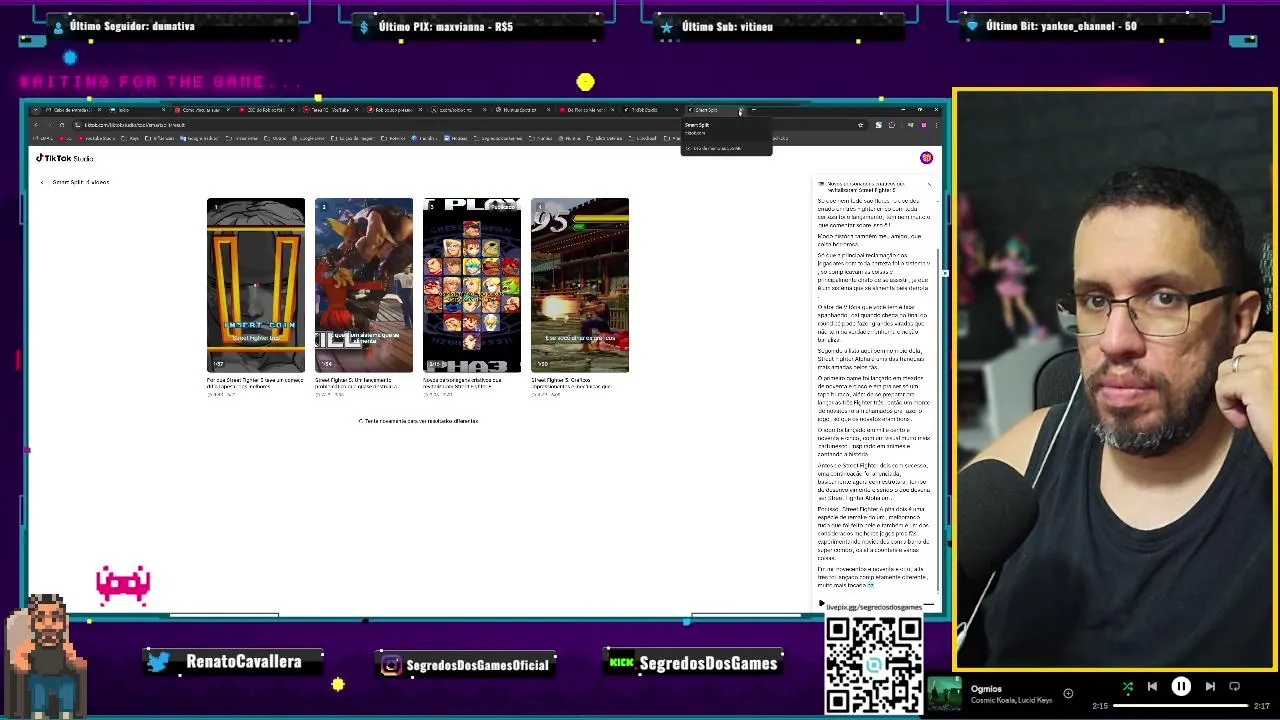Click the TikTok profile avatar icon

(926, 158)
